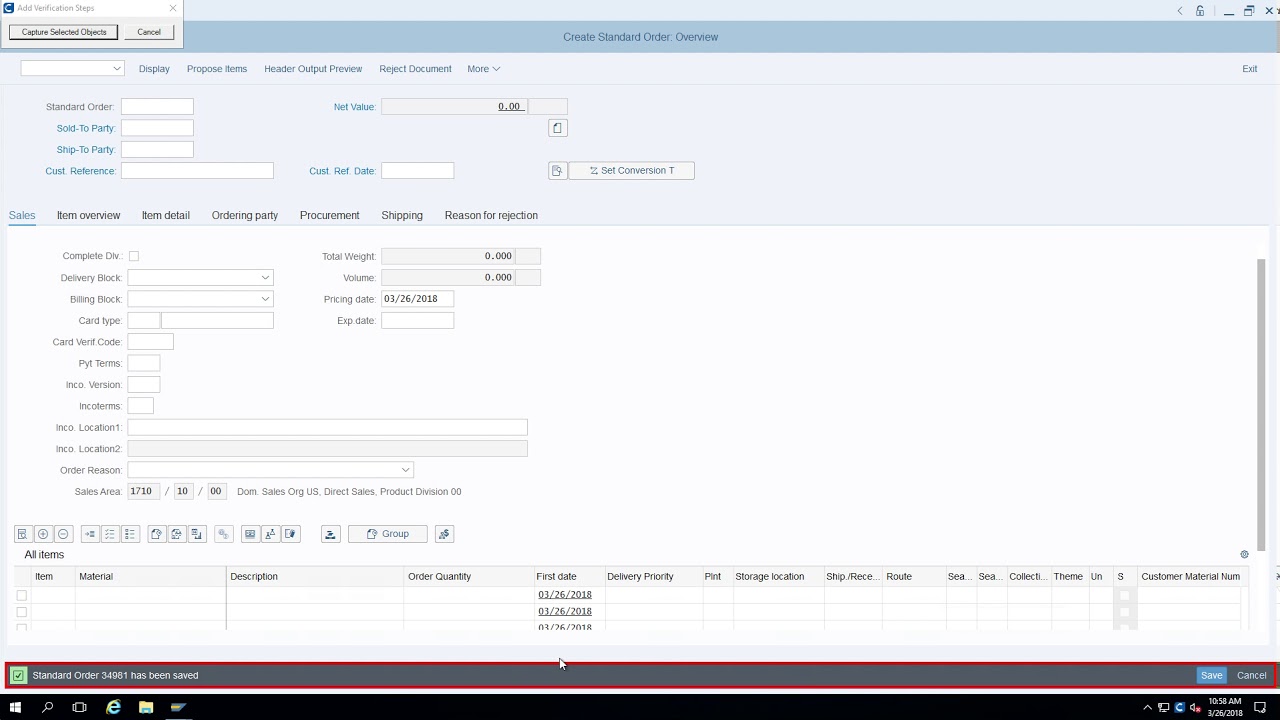Click the Exit button

(x=1249, y=69)
